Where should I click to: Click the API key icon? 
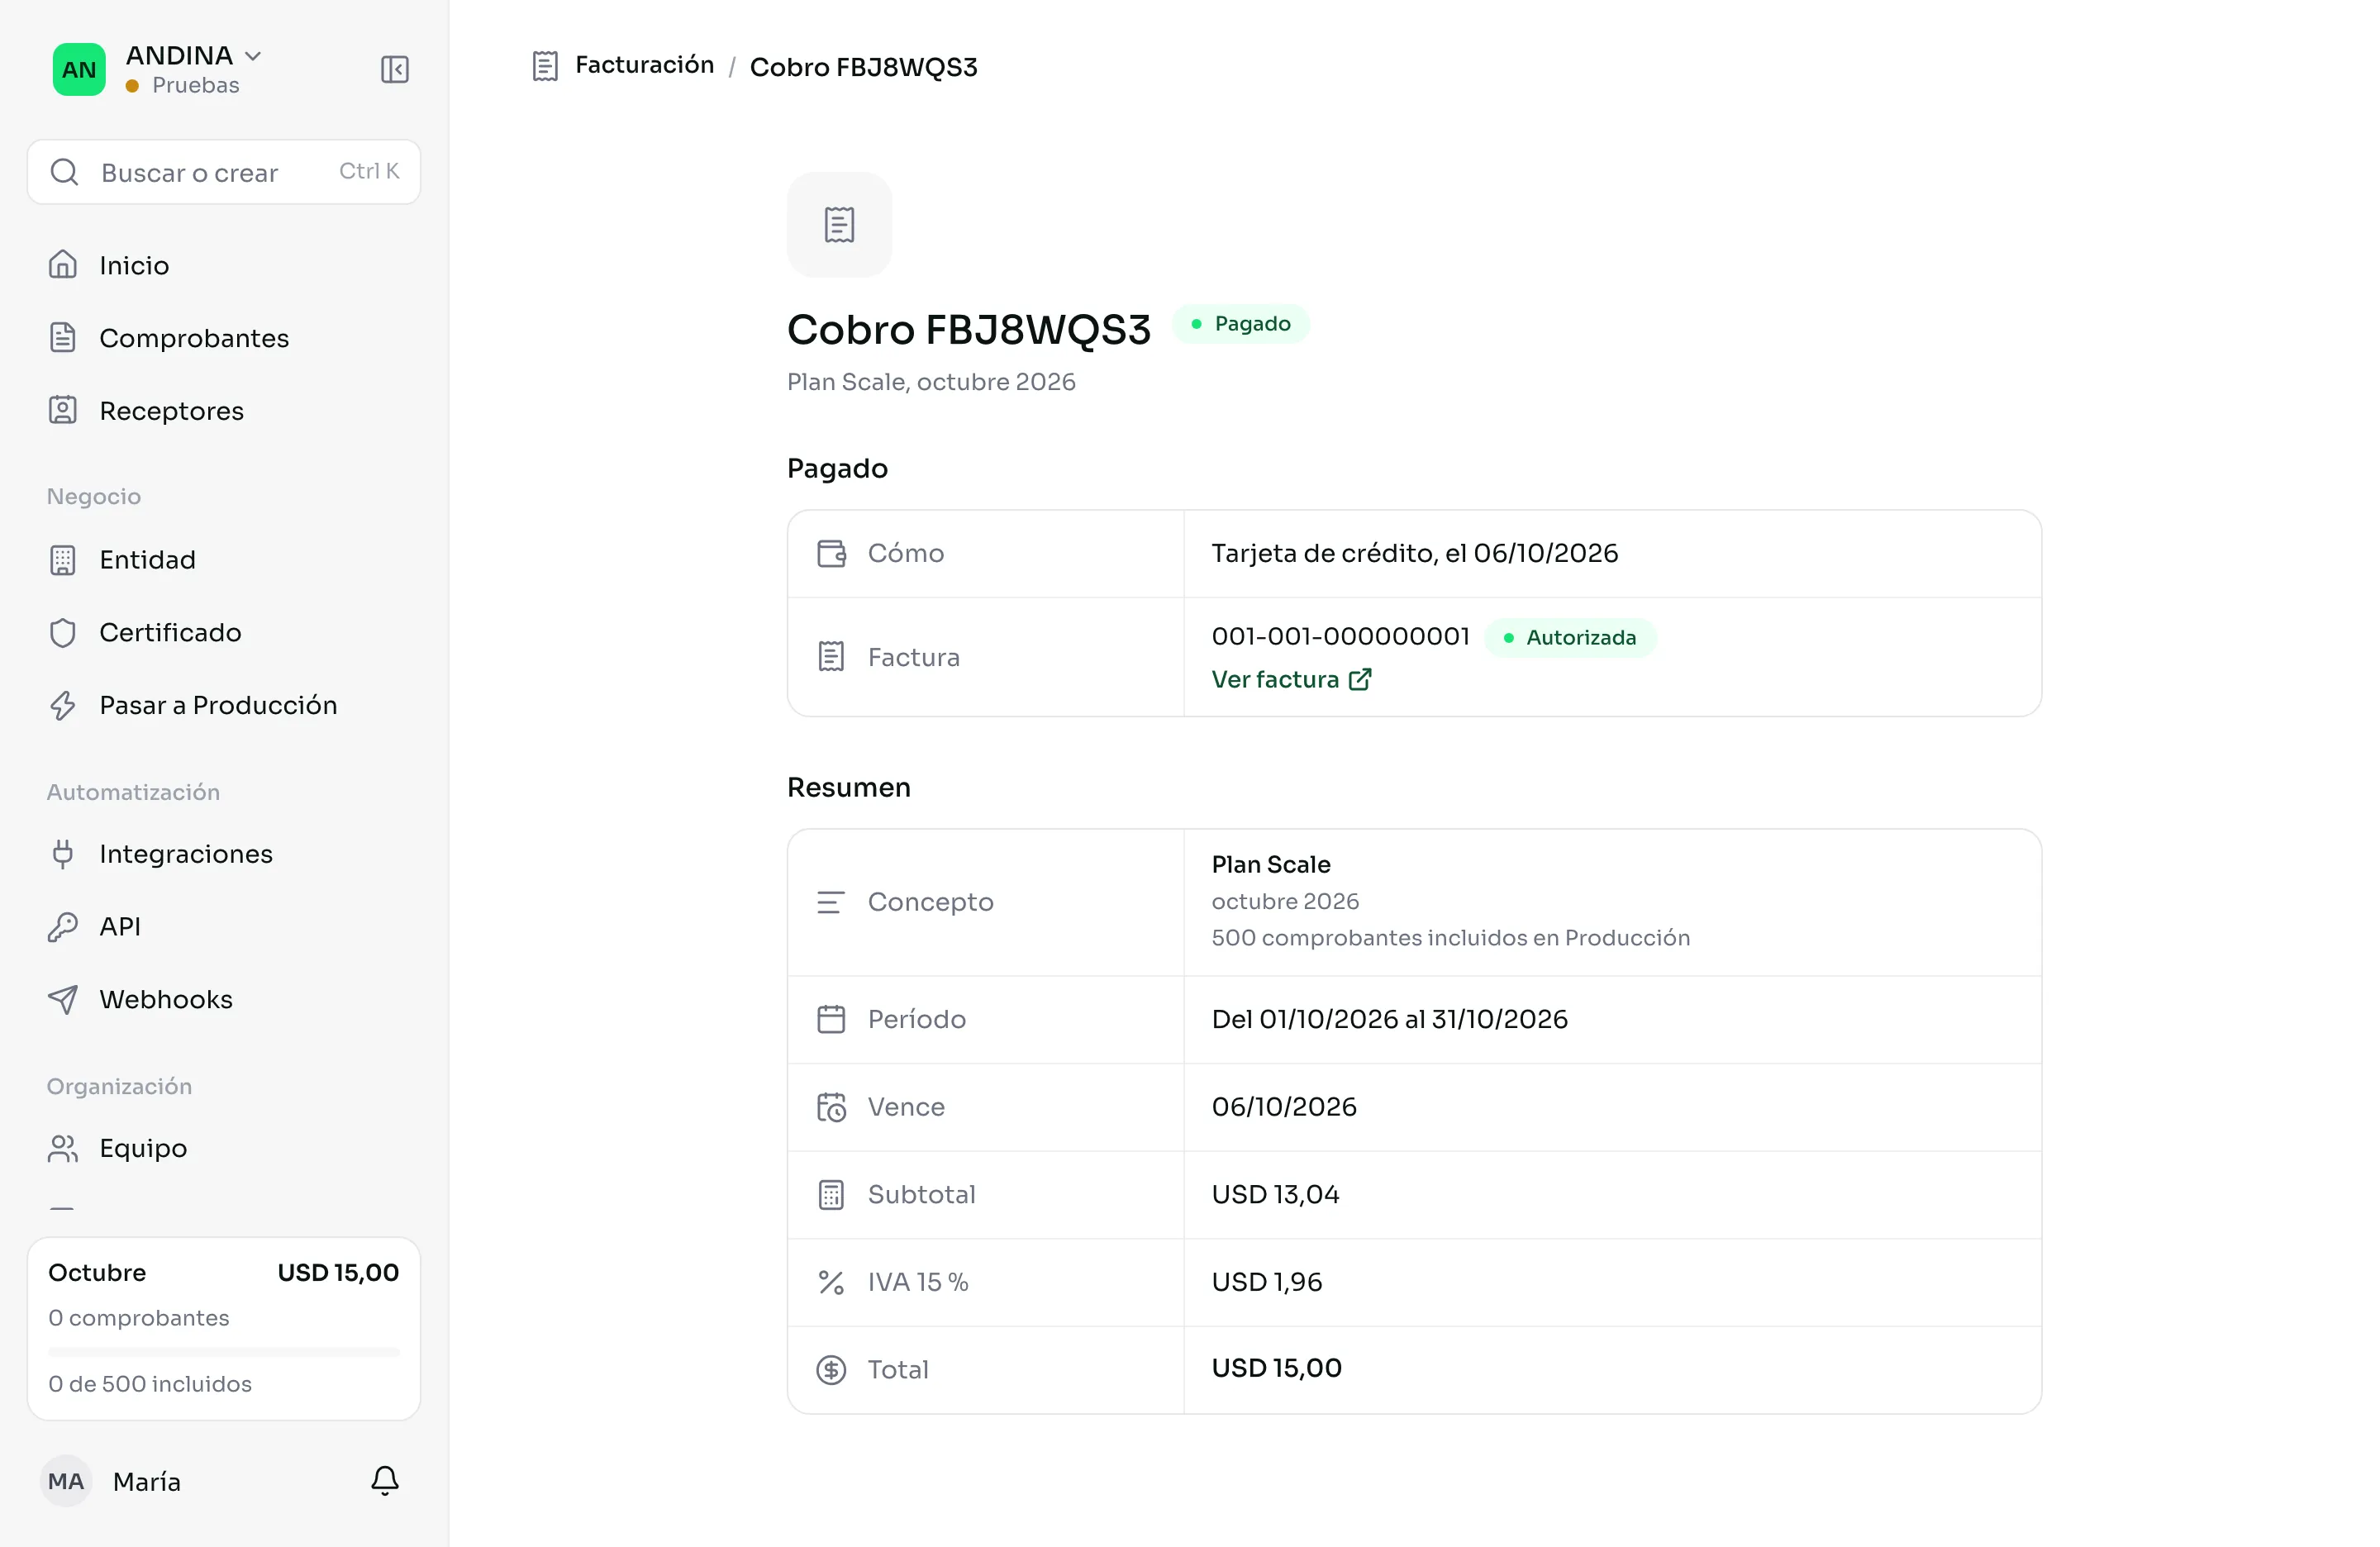click(x=63, y=927)
